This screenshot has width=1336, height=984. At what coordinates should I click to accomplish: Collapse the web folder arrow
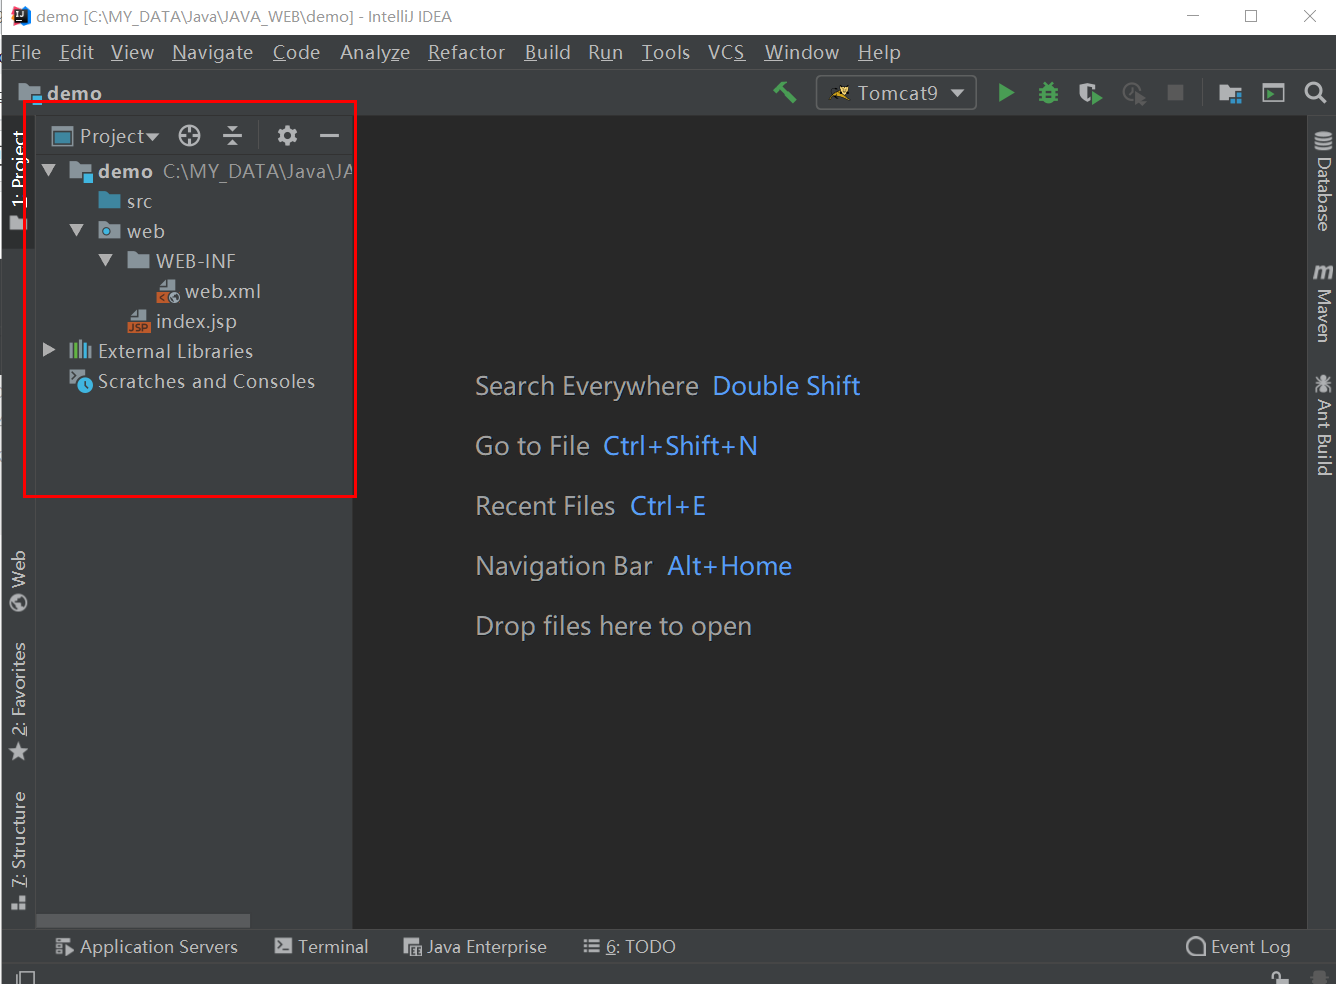(x=77, y=231)
